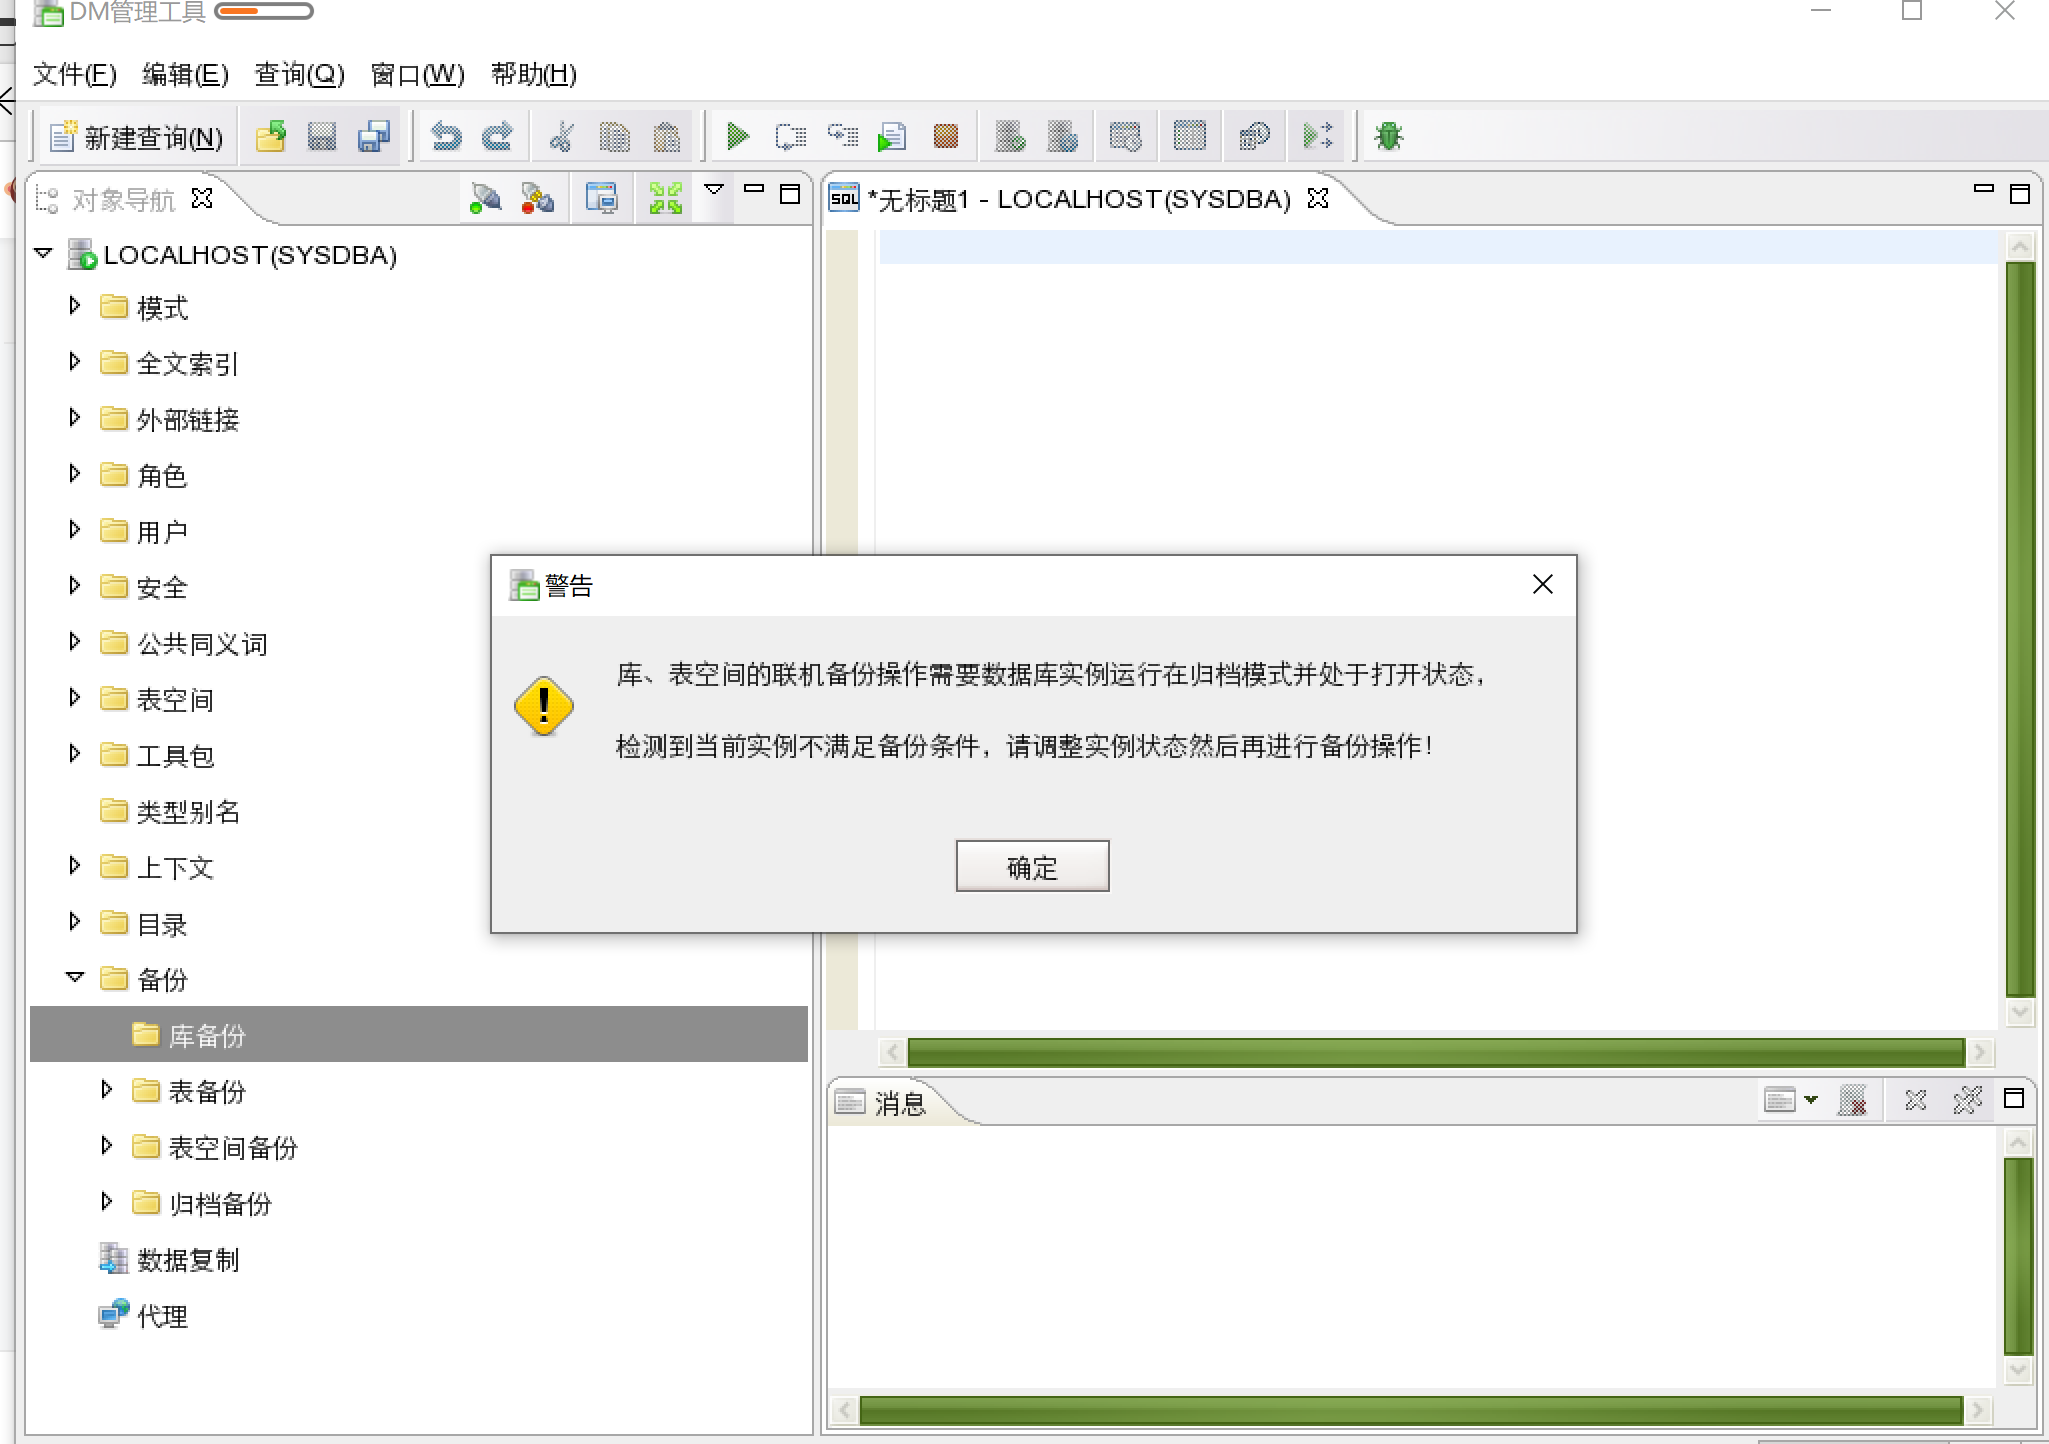2049x1444 pixels.
Task: Click the disconnect plug icon with red dot
Action: click(537, 199)
